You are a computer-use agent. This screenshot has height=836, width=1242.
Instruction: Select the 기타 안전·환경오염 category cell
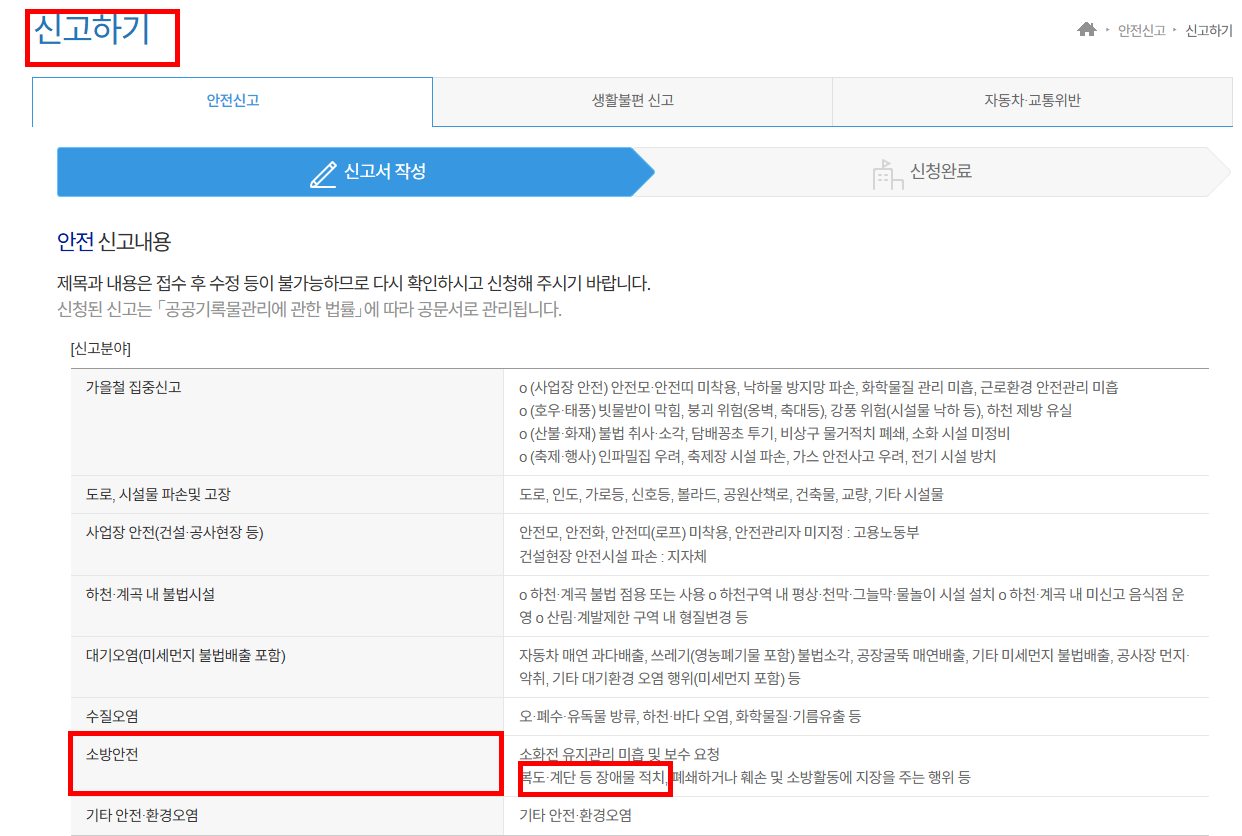click(288, 816)
